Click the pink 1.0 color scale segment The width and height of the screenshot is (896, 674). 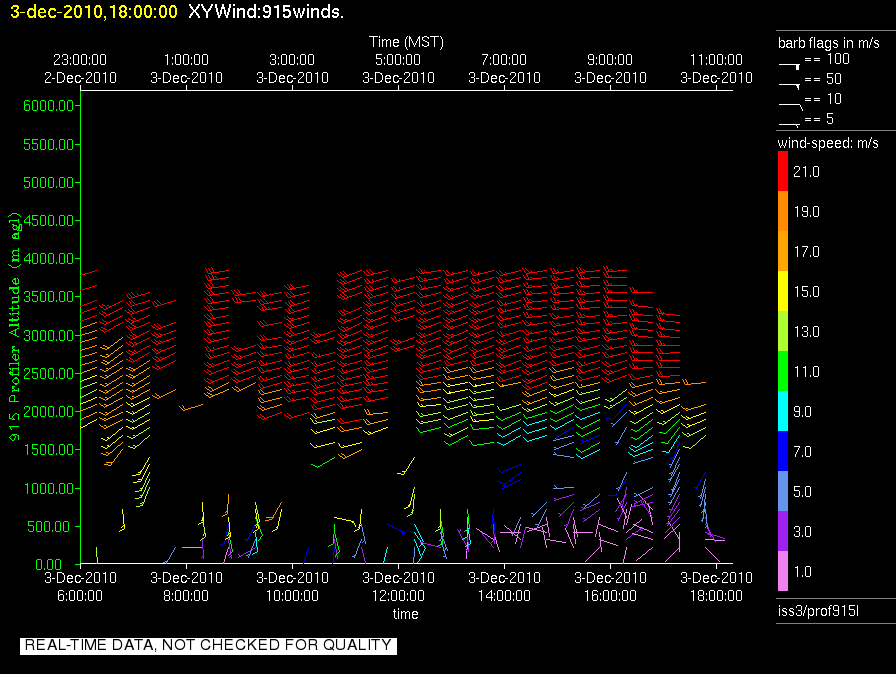783,571
